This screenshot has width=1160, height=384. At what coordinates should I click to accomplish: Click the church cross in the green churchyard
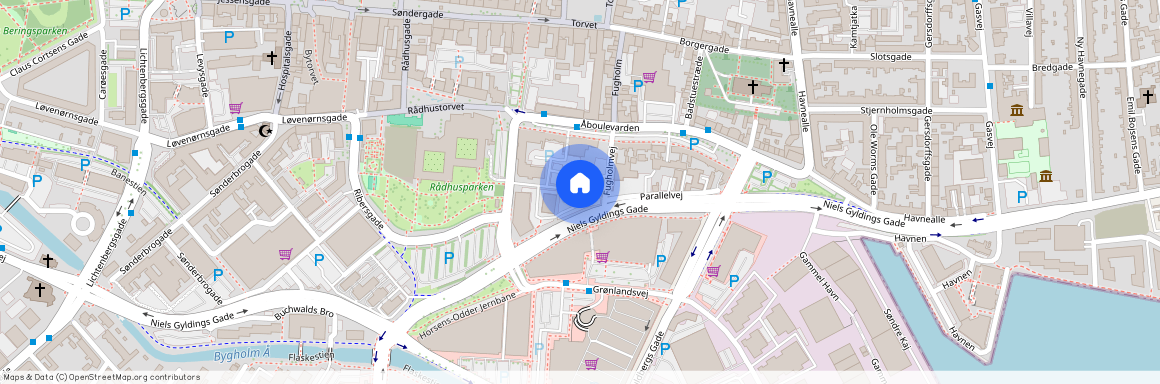point(753,87)
